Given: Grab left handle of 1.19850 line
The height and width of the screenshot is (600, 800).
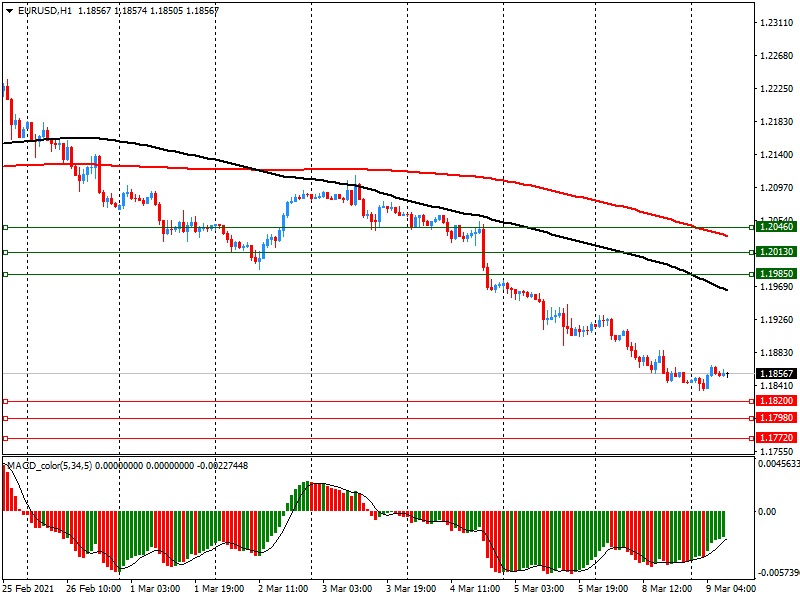Looking at the screenshot, I should click(6, 274).
